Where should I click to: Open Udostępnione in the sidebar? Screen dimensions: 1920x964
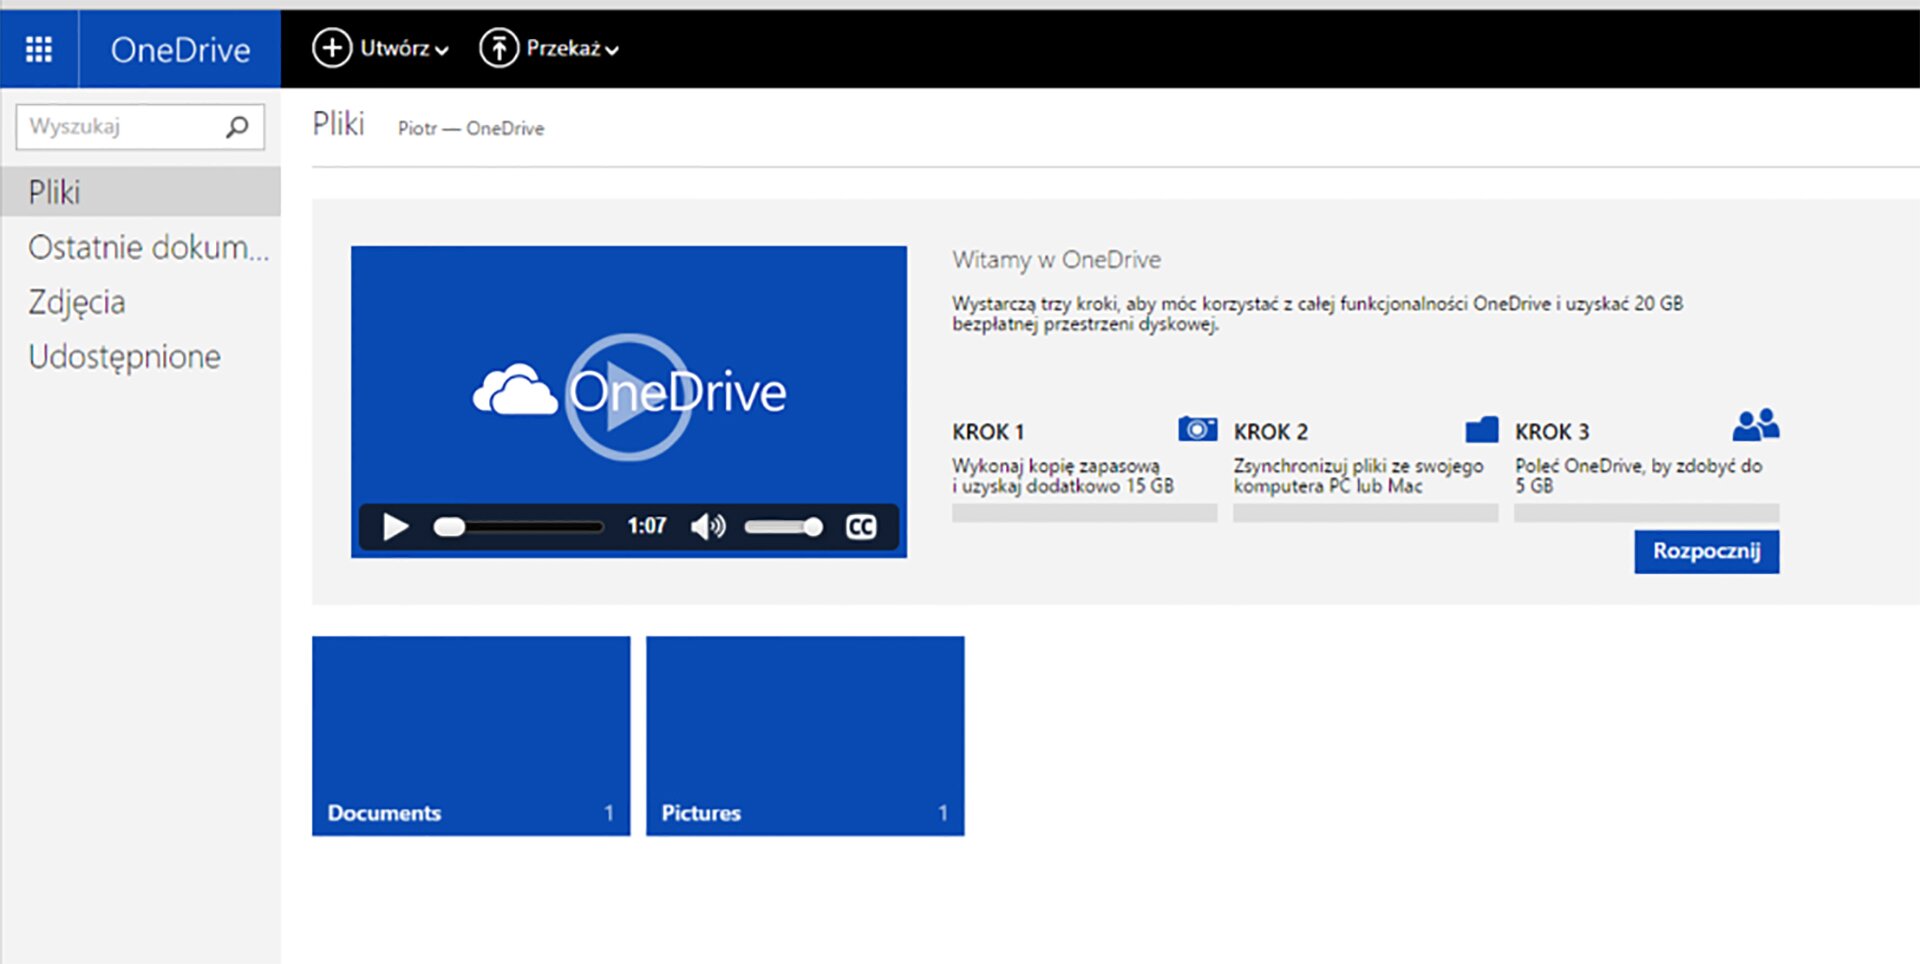pyautogui.click(x=125, y=357)
